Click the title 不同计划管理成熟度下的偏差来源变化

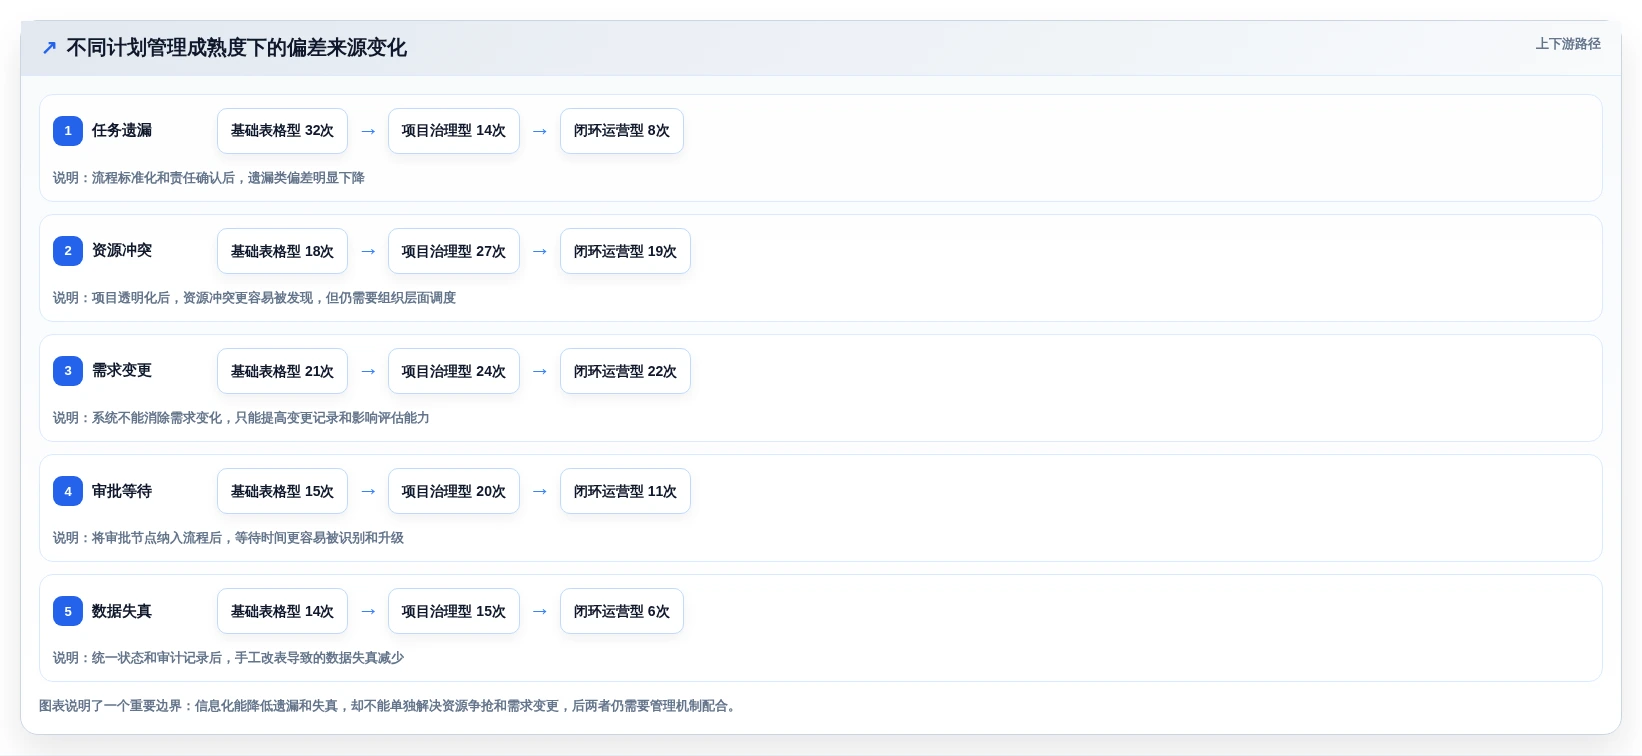point(237,48)
